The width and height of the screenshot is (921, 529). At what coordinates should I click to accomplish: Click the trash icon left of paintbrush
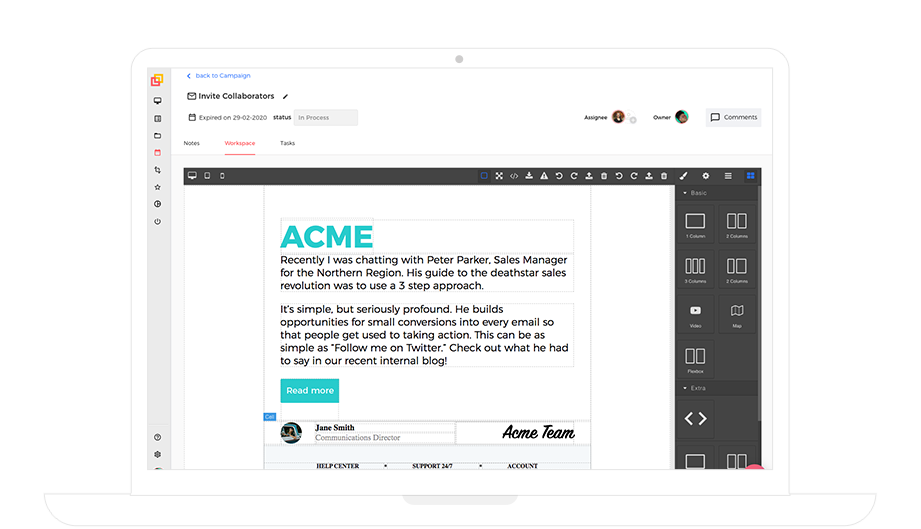[x=664, y=176]
